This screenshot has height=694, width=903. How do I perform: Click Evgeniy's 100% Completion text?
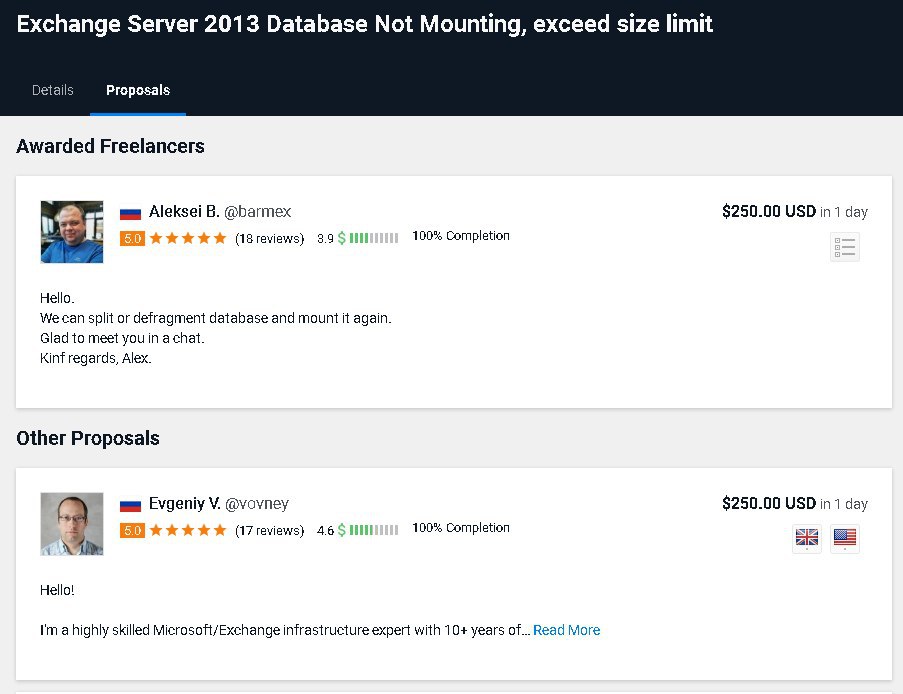pyautogui.click(x=461, y=528)
